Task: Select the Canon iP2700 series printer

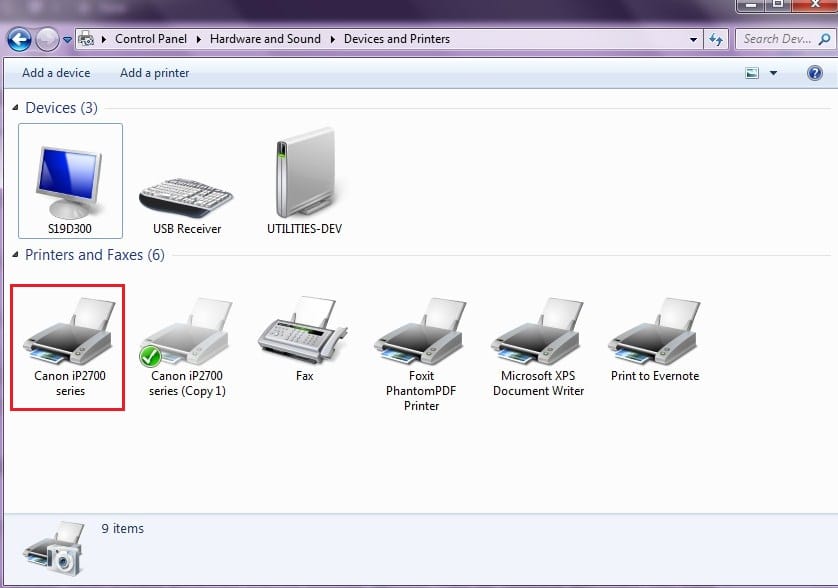Action: pos(69,347)
